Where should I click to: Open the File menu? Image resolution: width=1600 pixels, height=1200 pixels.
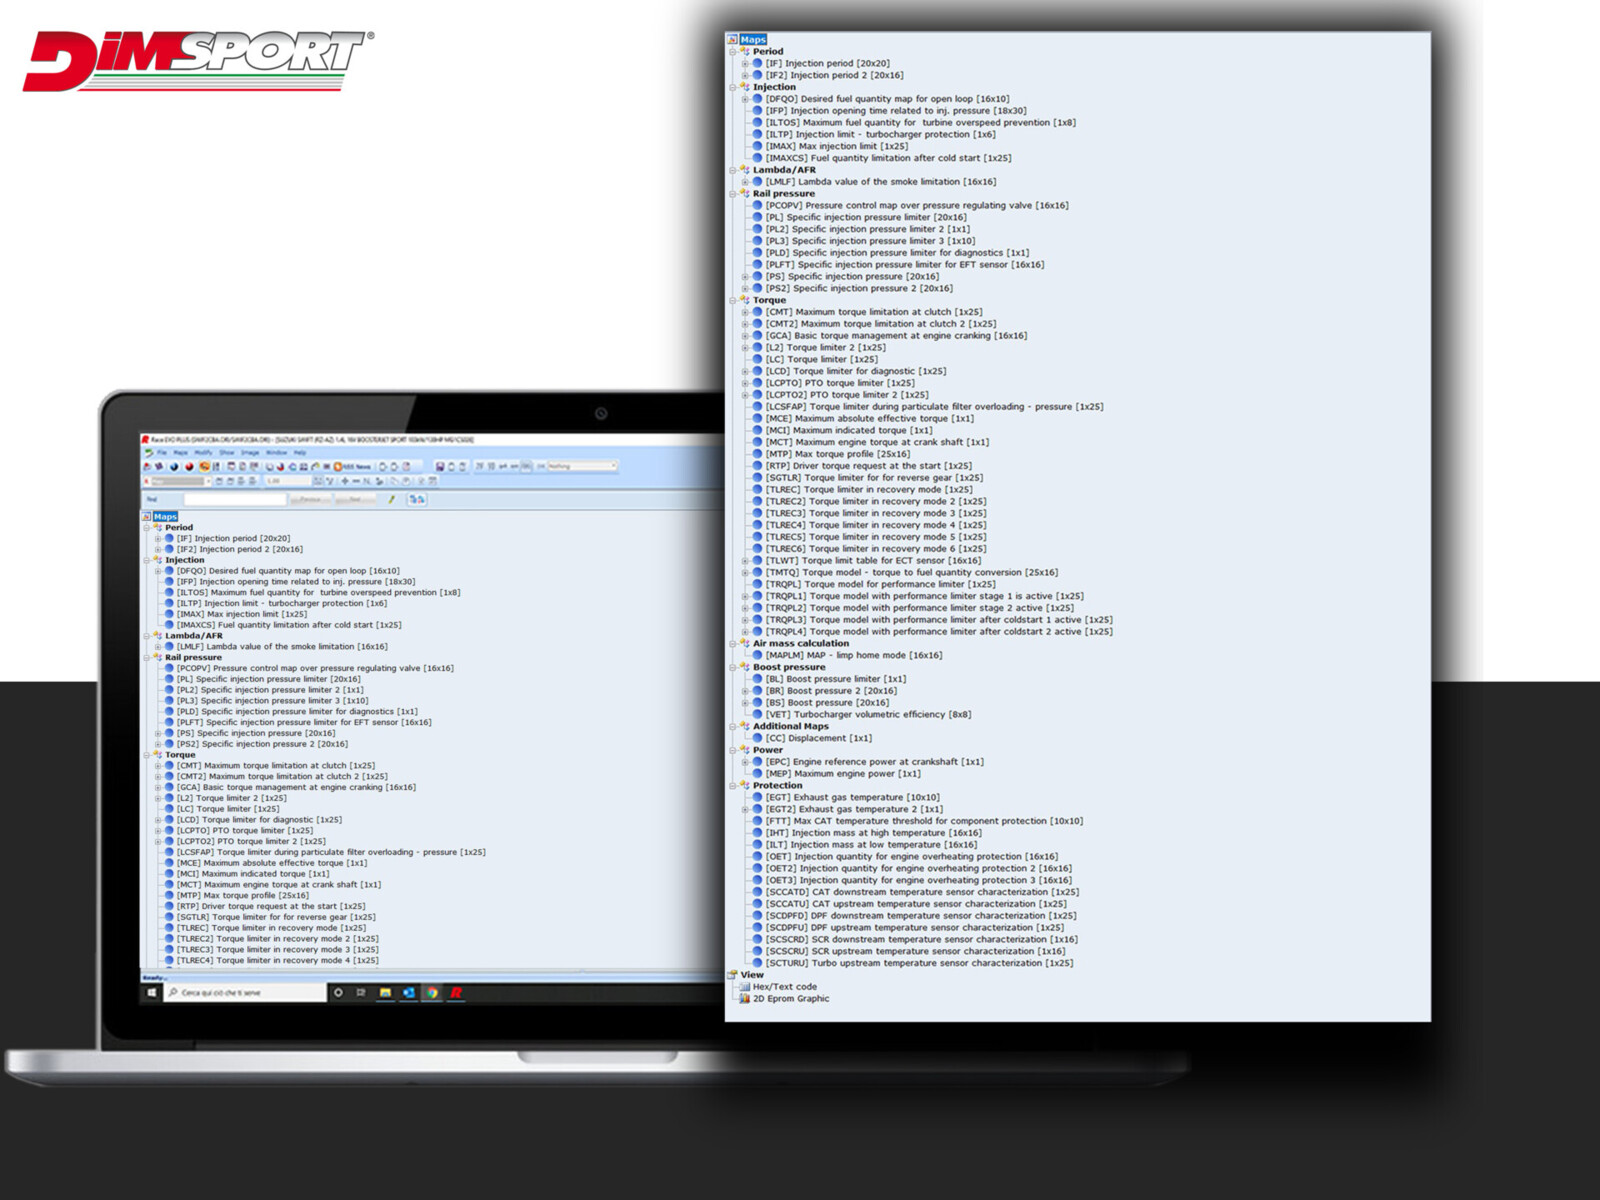click(x=162, y=453)
